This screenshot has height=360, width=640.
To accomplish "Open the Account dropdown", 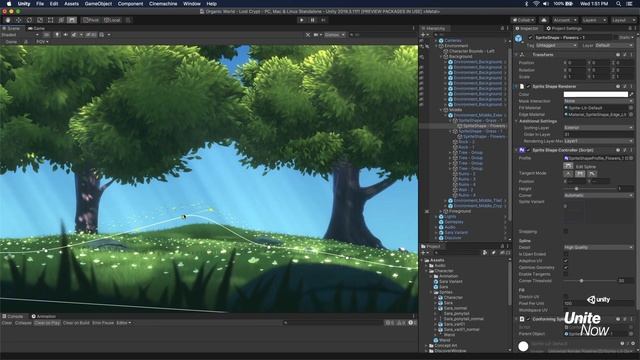I will click(x=564, y=20).
